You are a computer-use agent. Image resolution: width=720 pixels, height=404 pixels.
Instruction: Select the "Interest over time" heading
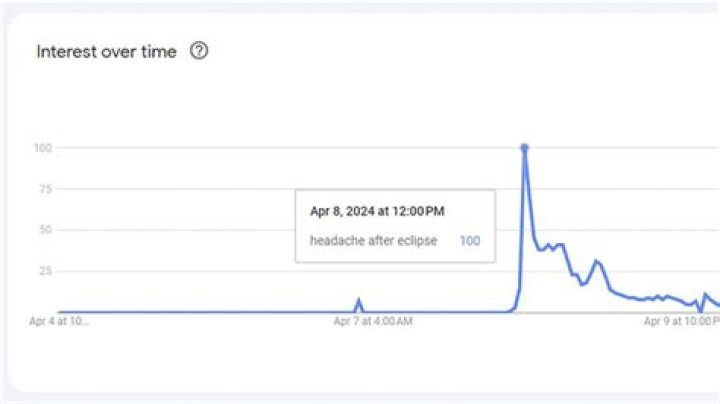click(106, 52)
